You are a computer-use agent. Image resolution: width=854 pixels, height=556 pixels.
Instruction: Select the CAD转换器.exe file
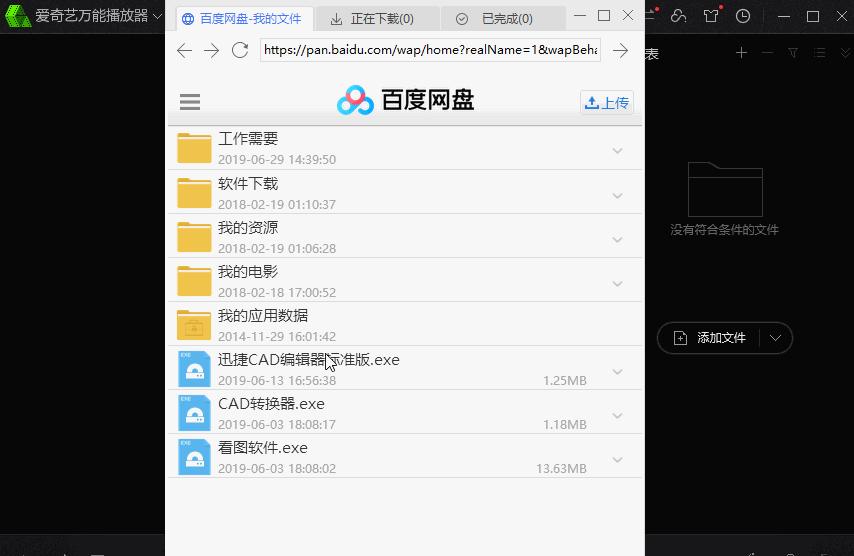[405, 413]
